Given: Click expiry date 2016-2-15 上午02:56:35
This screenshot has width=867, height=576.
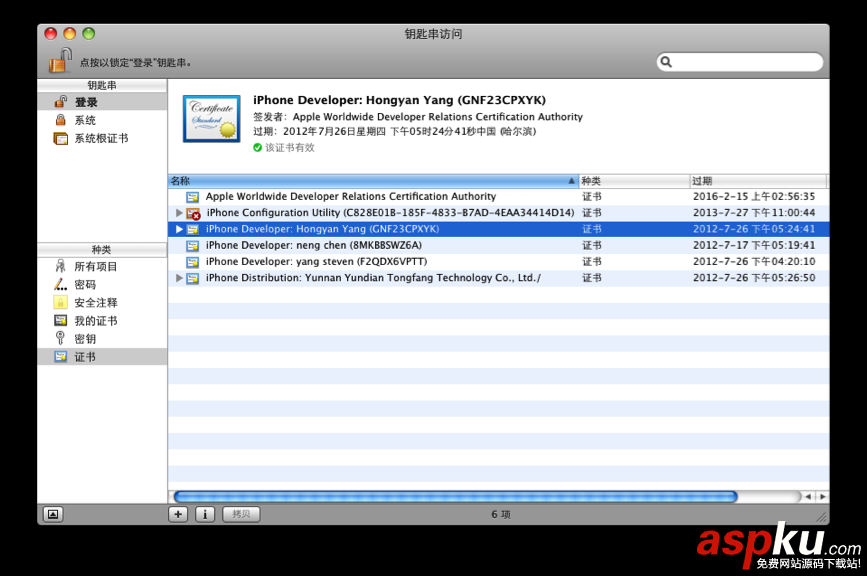Looking at the screenshot, I should pyautogui.click(x=754, y=196).
